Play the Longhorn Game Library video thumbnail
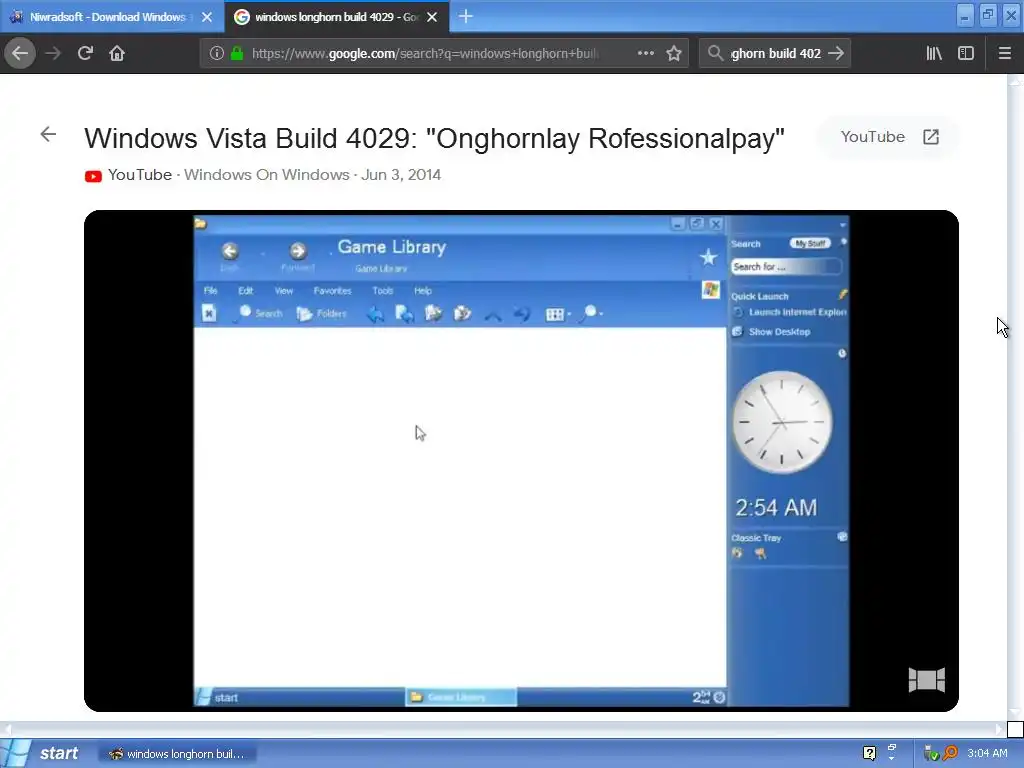This screenshot has width=1024, height=768. [521, 460]
